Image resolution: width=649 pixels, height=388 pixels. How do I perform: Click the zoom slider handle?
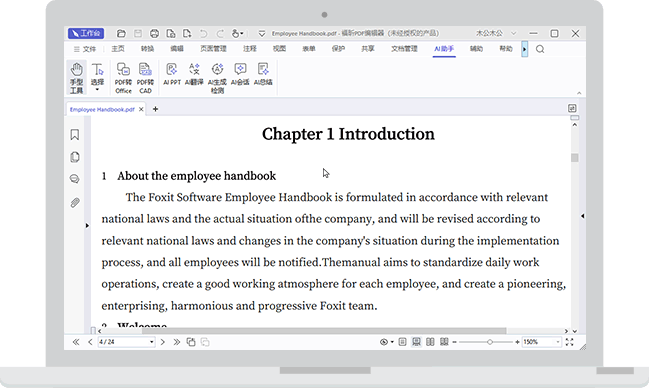(490, 342)
